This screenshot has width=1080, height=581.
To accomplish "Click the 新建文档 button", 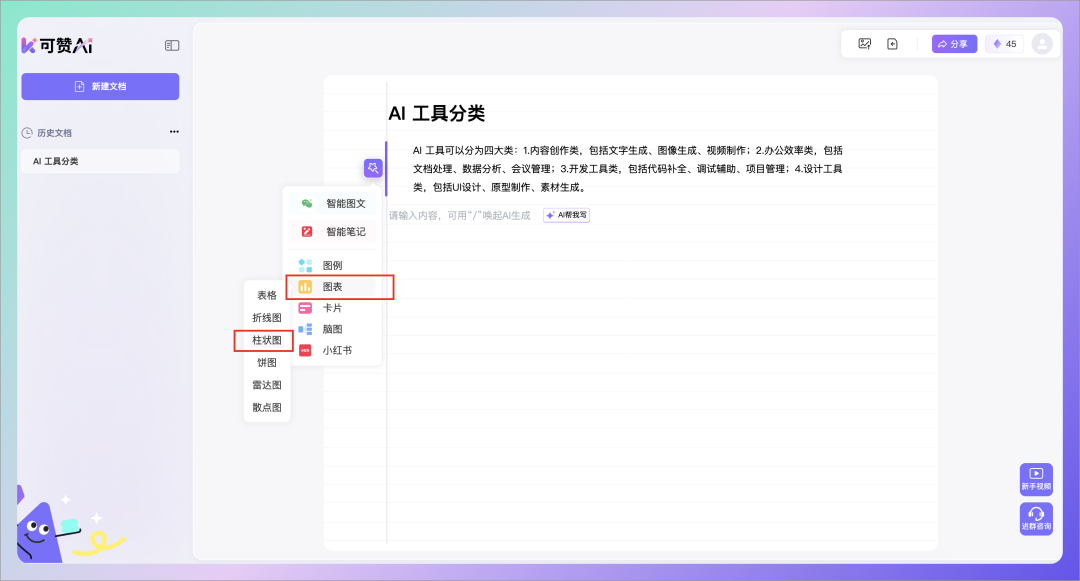I will pyautogui.click(x=101, y=86).
